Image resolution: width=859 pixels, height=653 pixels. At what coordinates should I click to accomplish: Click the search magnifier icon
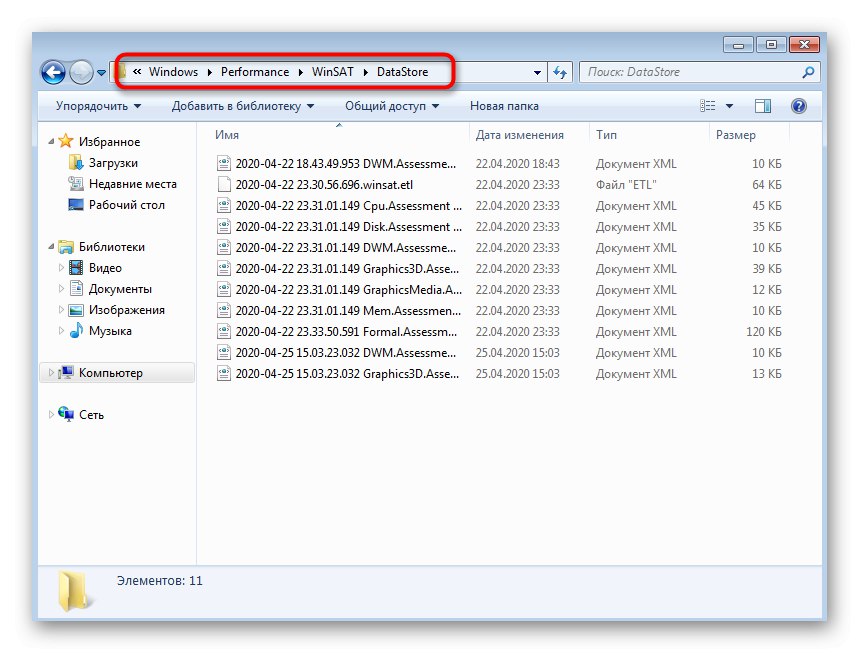pos(808,72)
